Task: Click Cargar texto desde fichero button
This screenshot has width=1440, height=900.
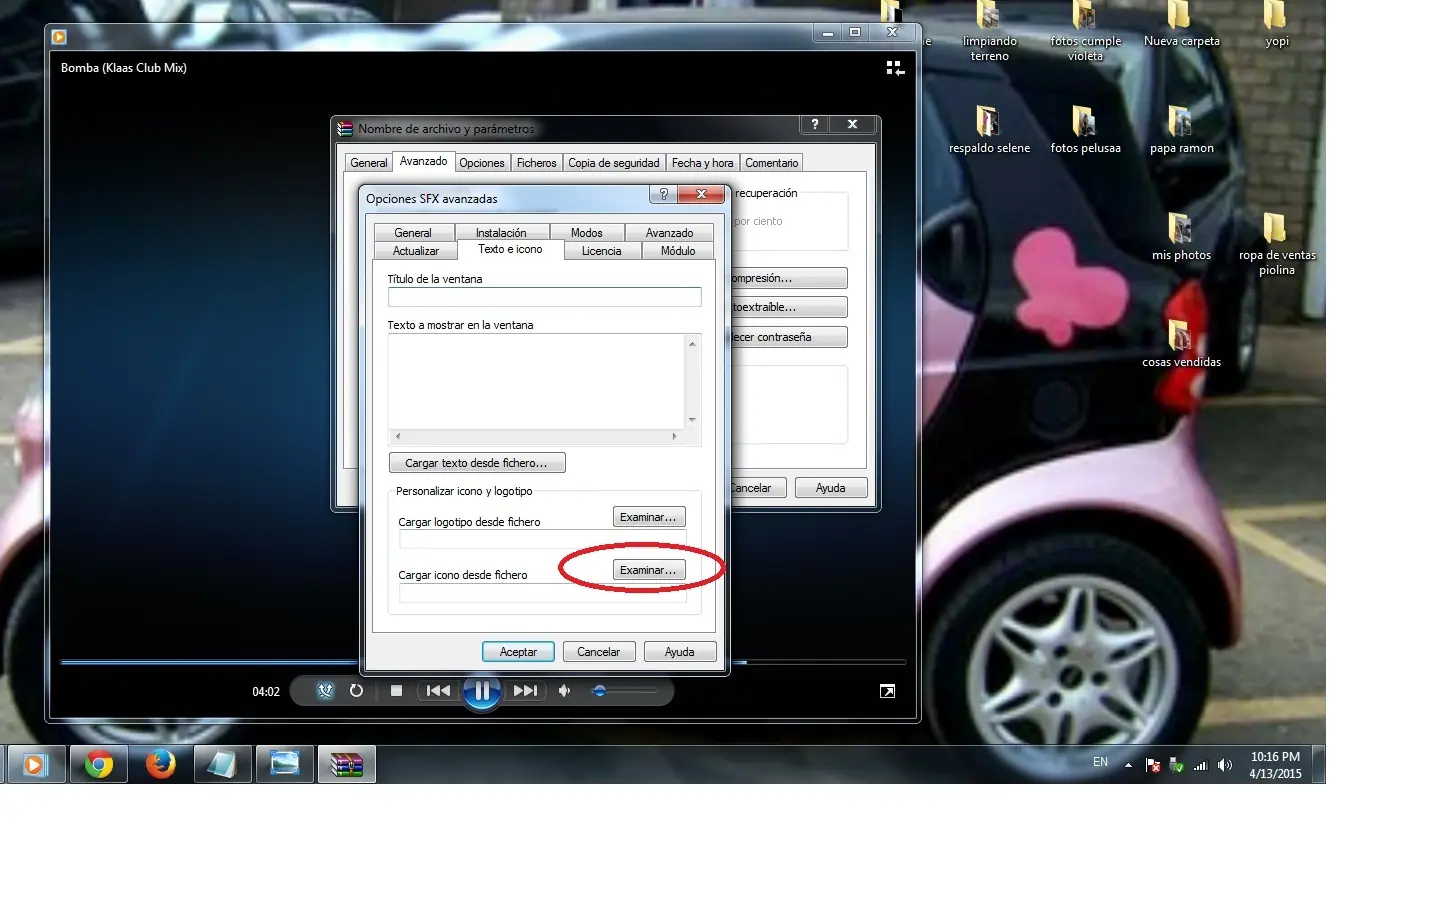Action: tap(477, 463)
